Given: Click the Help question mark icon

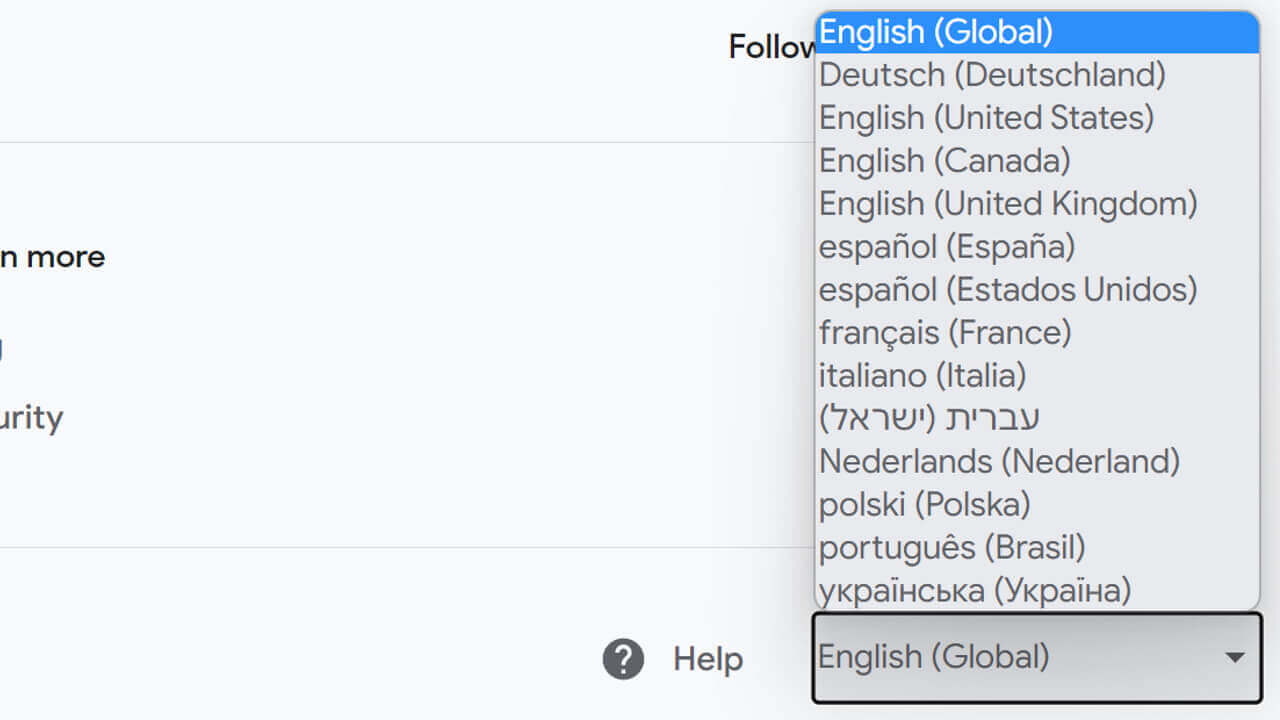Looking at the screenshot, I should click(623, 660).
